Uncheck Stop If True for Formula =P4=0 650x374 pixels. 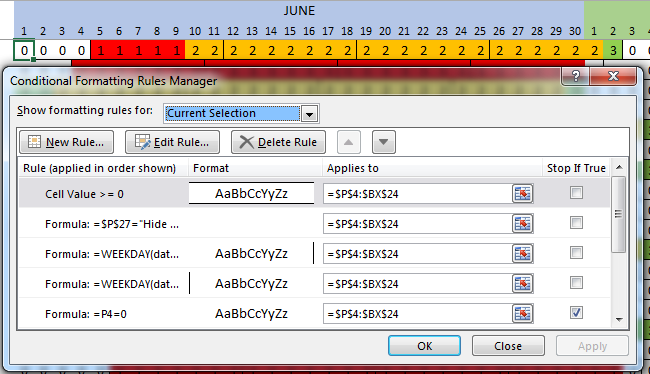tap(576, 312)
